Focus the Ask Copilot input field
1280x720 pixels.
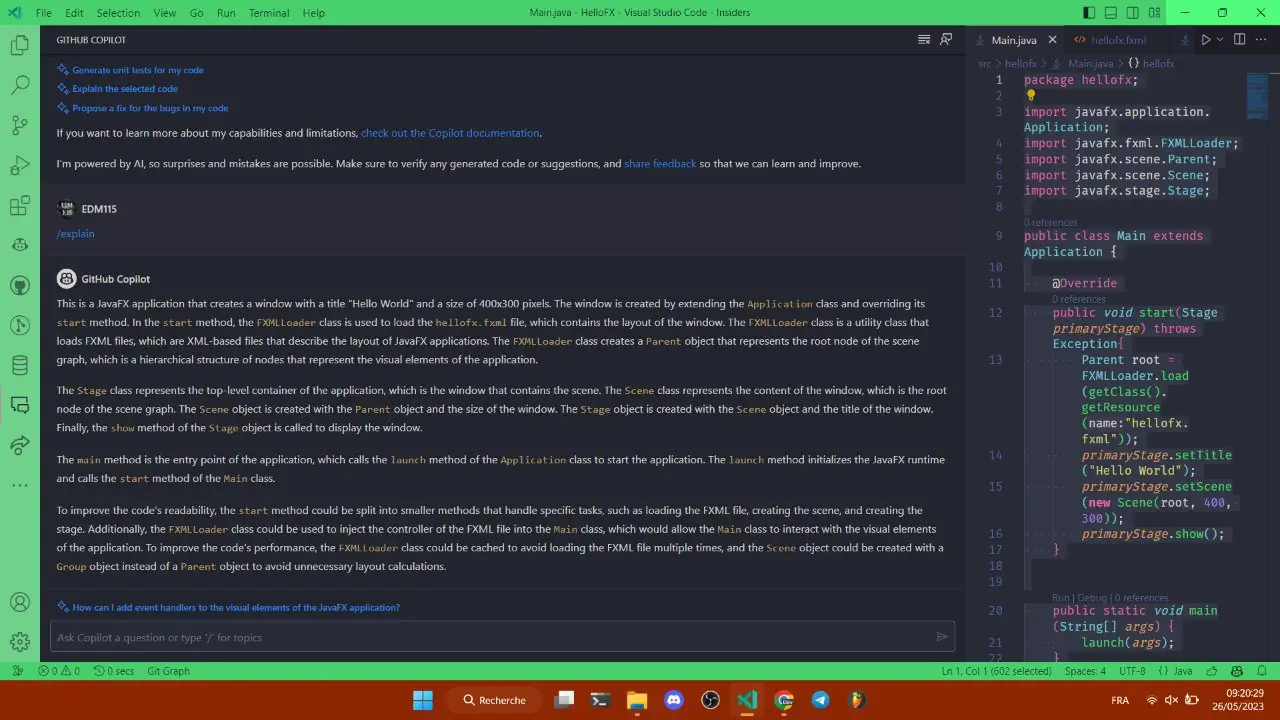click(x=502, y=637)
